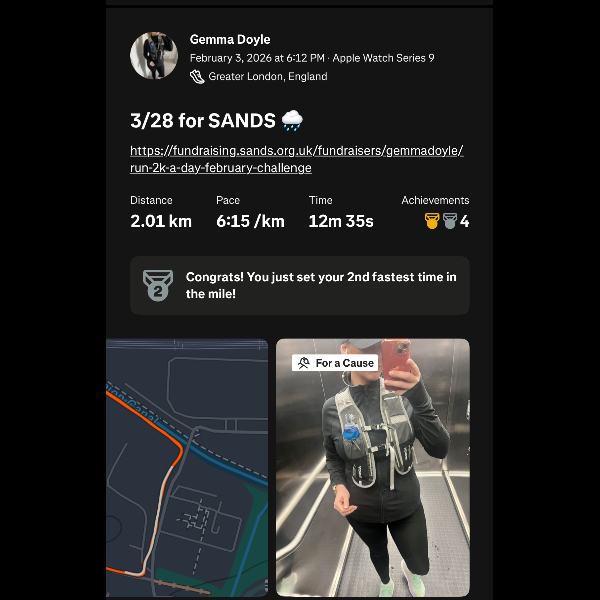Click the 2nd place medal icon
This screenshot has height=600, width=600.
[x=158, y=285]
